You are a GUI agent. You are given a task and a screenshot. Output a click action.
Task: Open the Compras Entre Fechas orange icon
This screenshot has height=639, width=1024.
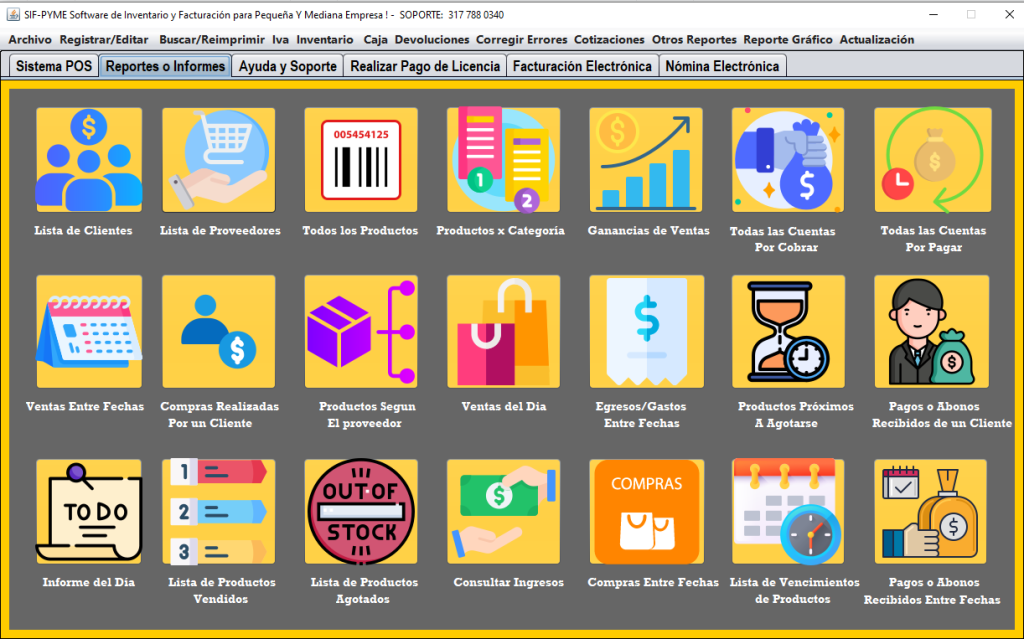coord(647,511)
